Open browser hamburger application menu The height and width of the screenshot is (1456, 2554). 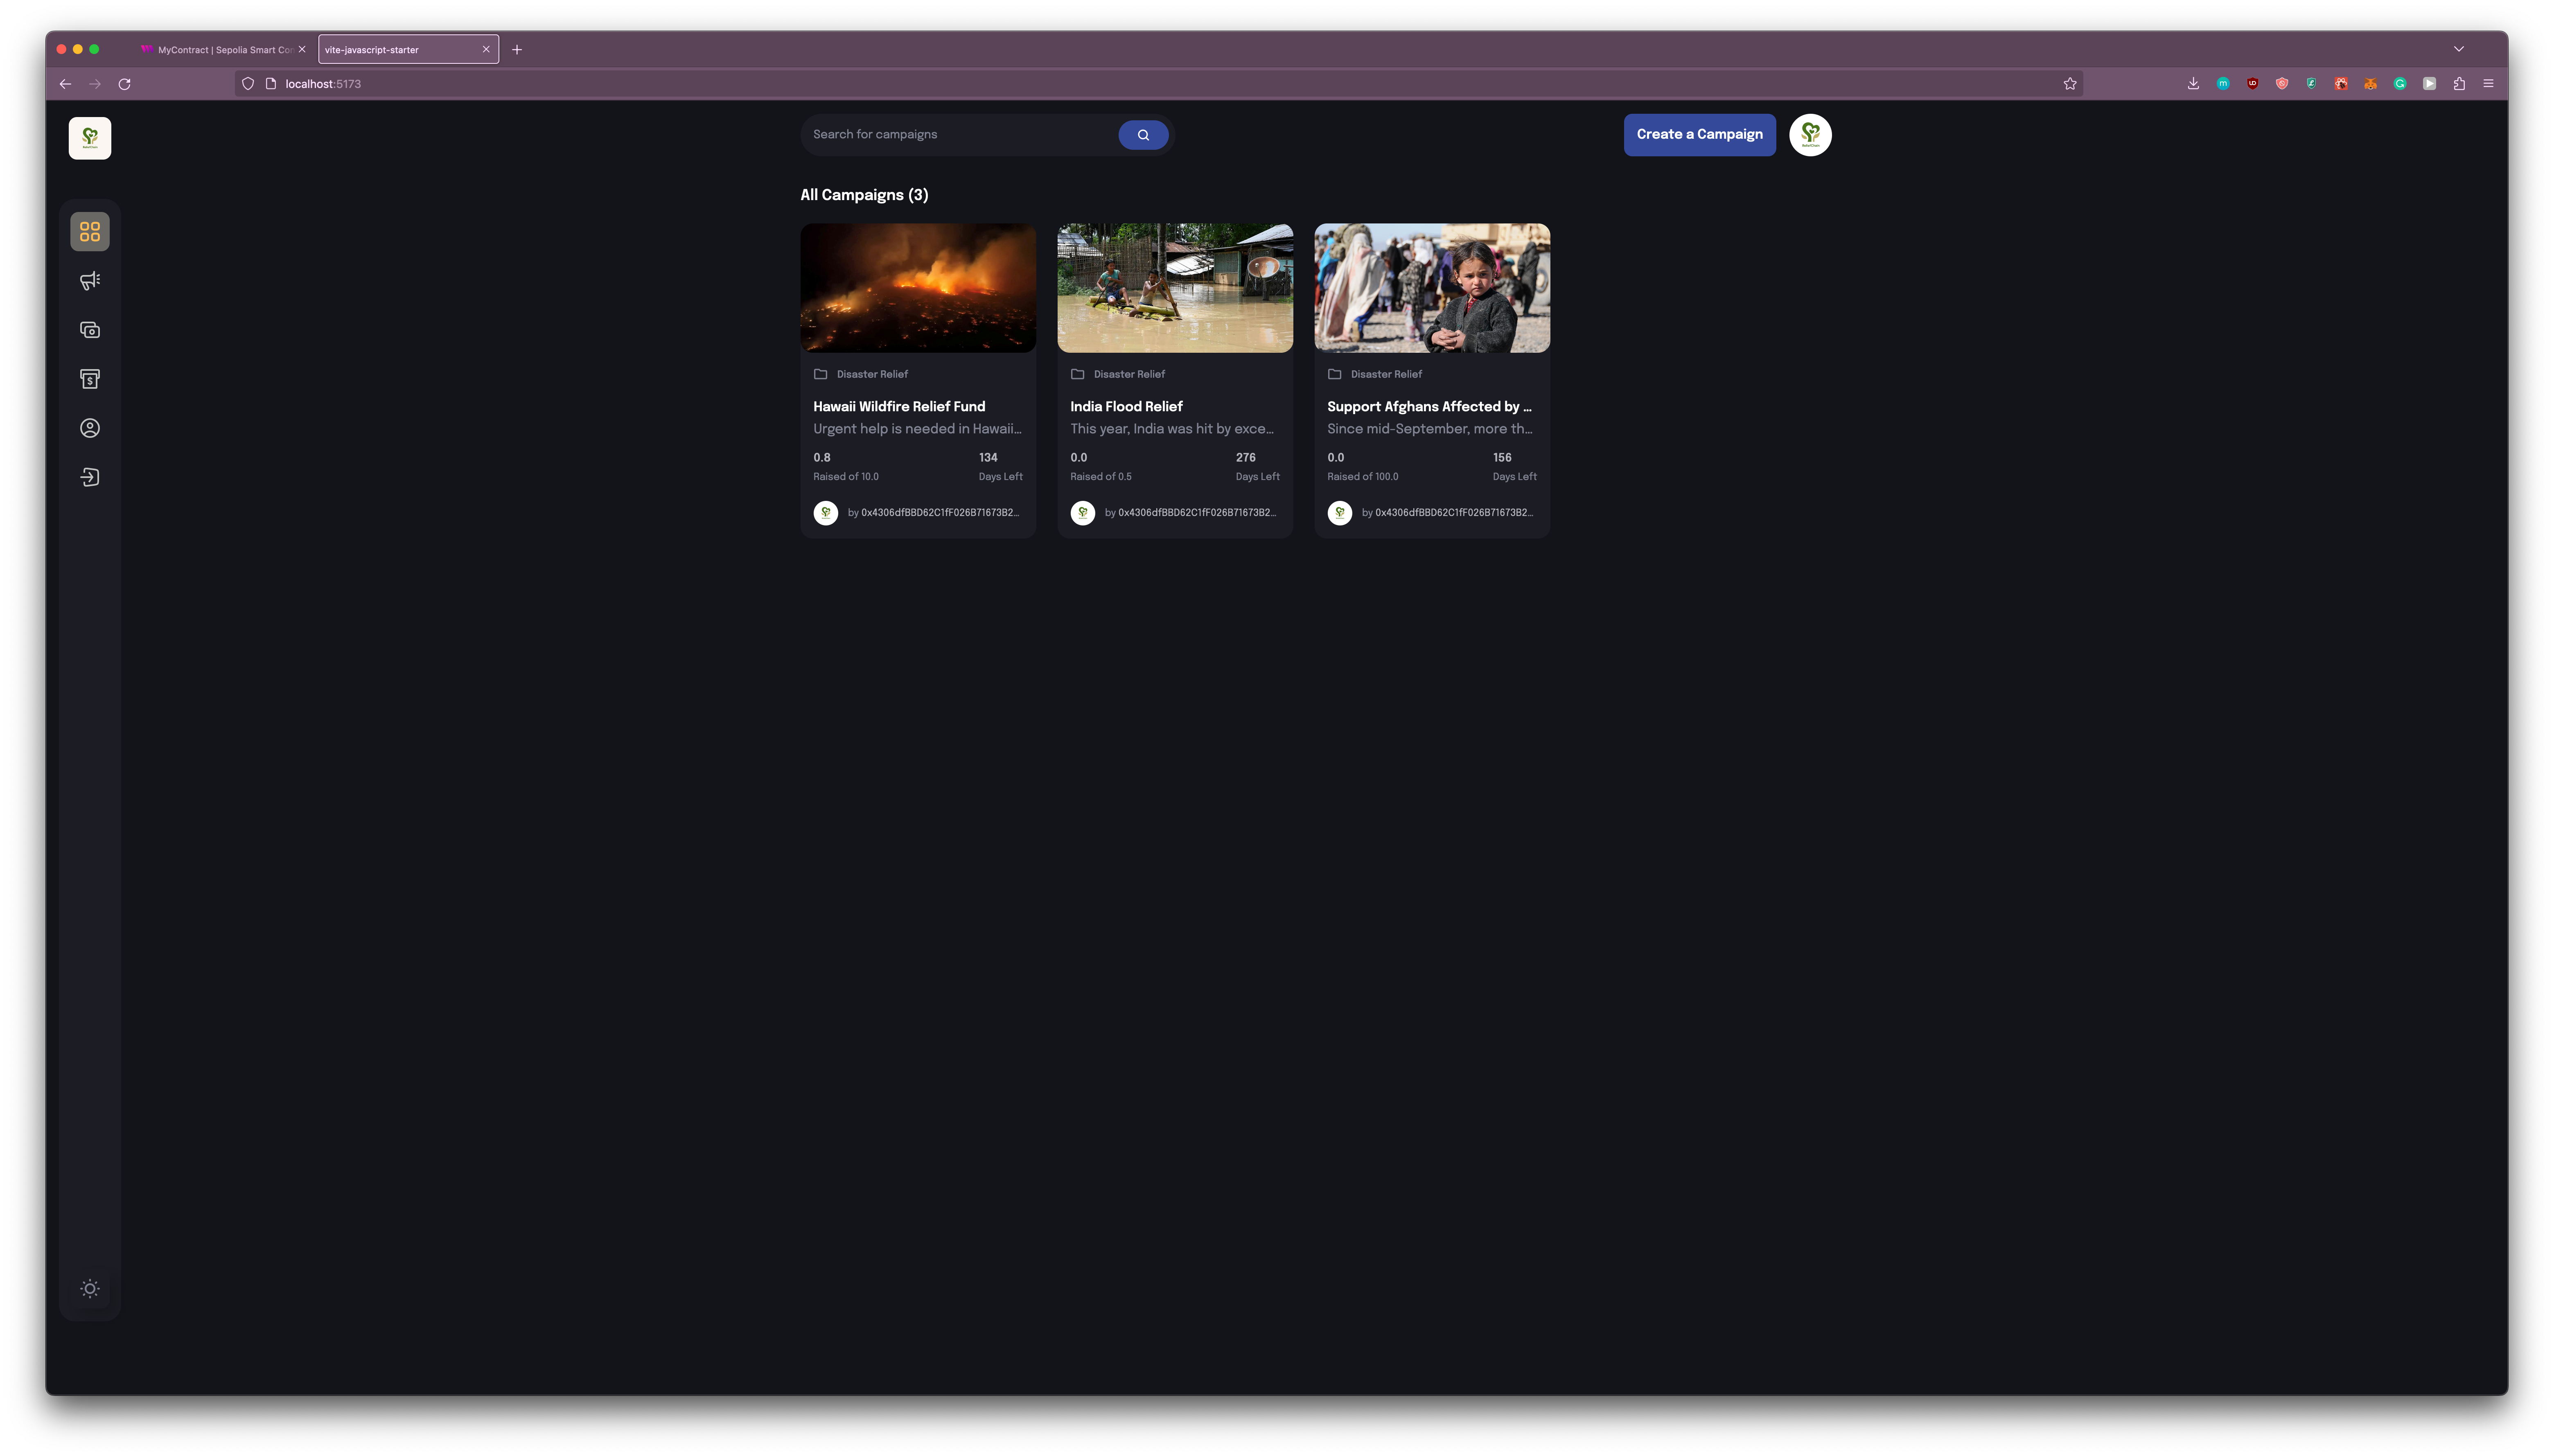2488,84
